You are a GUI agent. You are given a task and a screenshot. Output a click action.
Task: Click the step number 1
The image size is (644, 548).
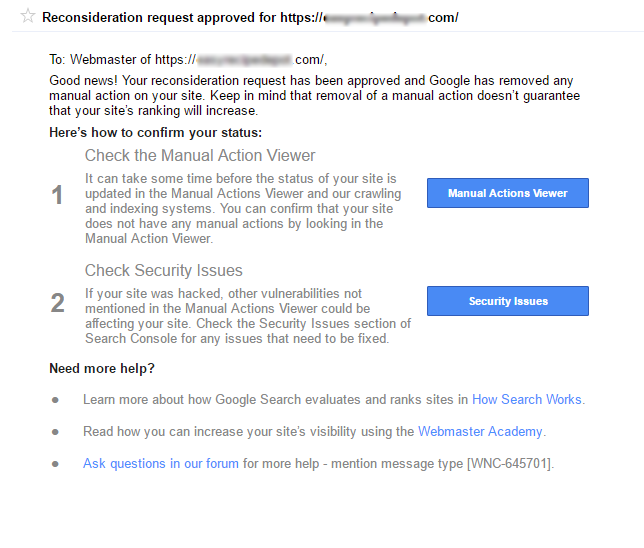pyautogui.click(x=57, y=195)
